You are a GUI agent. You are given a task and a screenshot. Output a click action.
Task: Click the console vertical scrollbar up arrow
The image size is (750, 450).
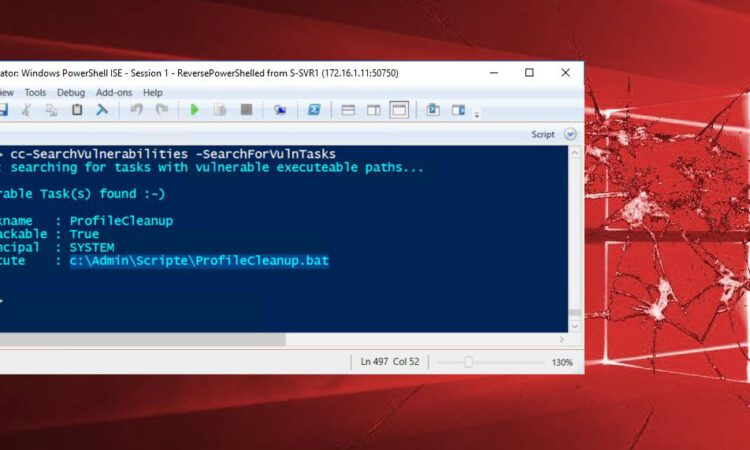point(574,153)
